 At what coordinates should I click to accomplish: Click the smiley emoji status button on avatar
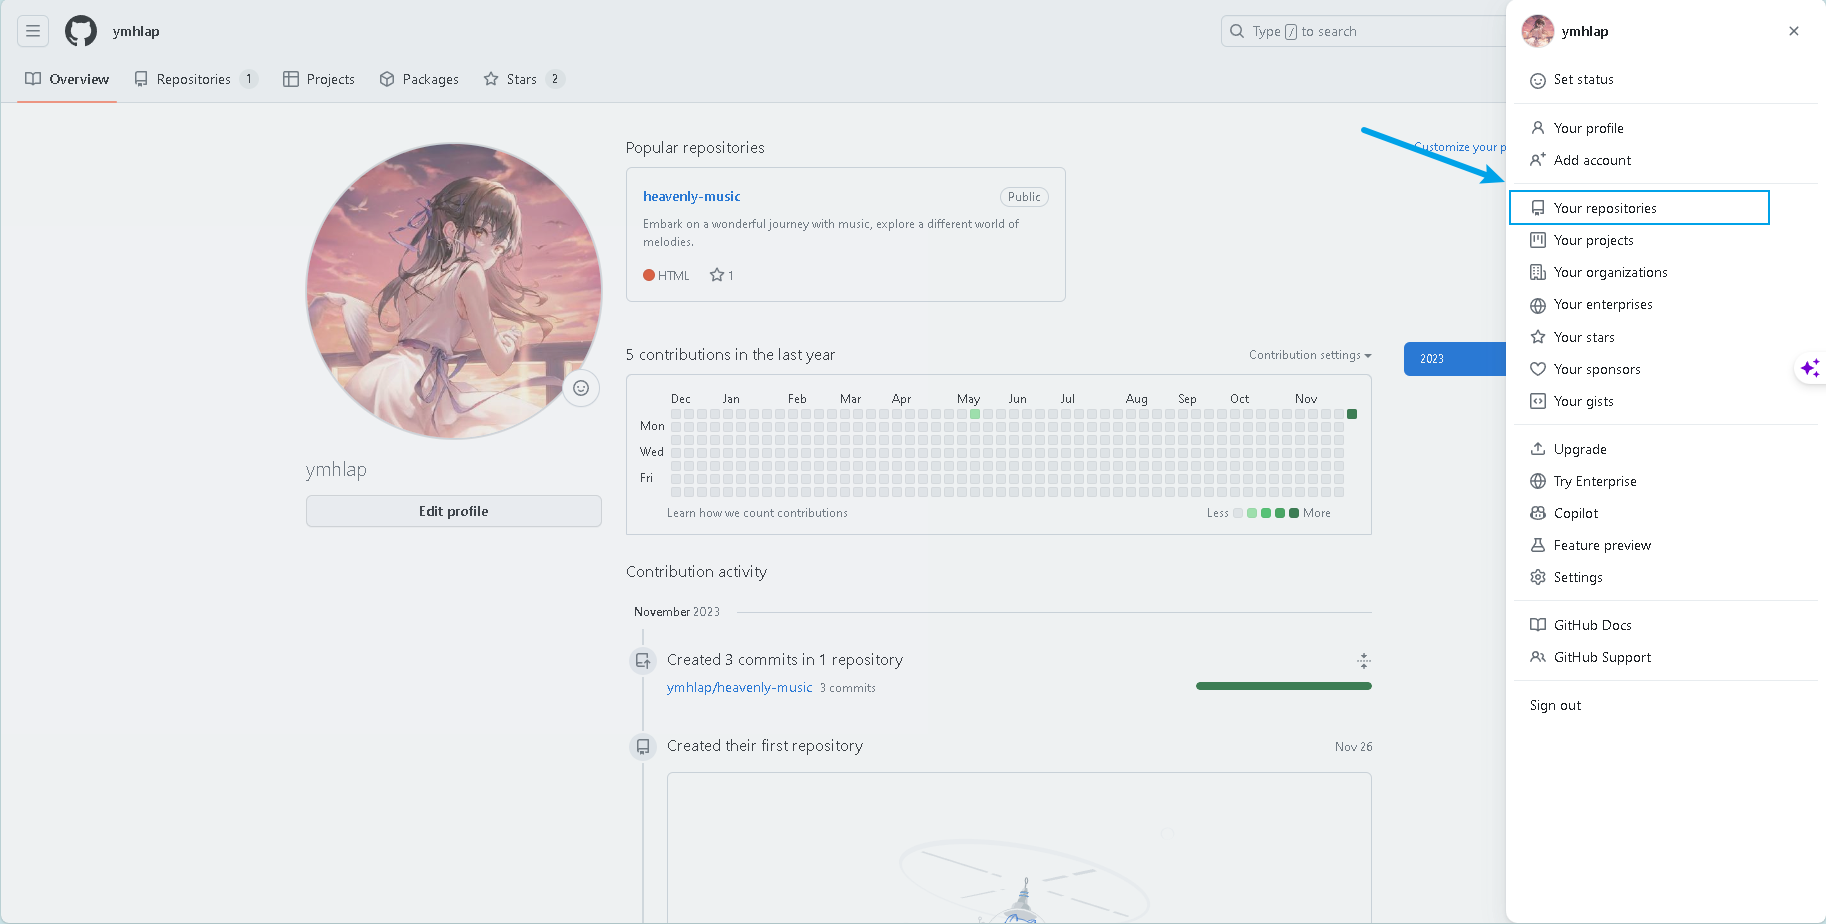coord(581,388)
